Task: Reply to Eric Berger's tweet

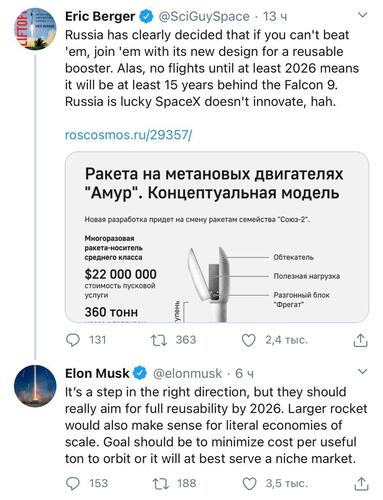Action: pyautogui.click(x=73, y=340)
